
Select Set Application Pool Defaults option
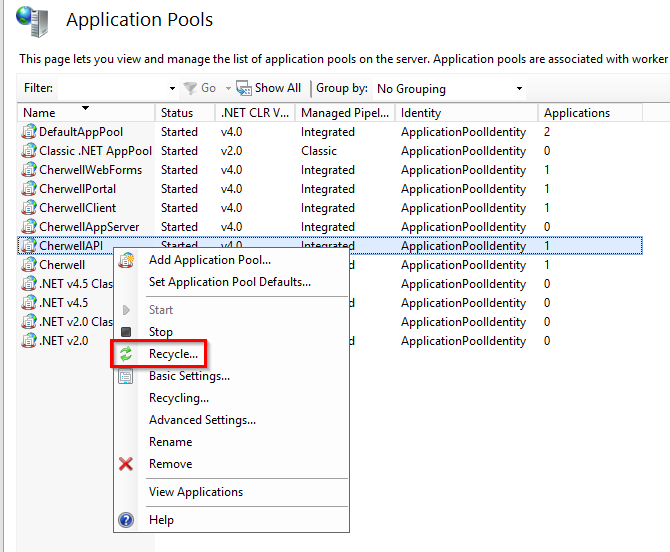coord(230,282)
